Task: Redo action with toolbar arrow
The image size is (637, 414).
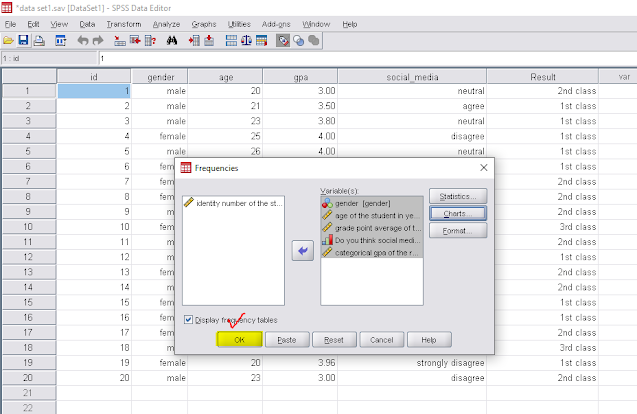Action: pos(98,41)
